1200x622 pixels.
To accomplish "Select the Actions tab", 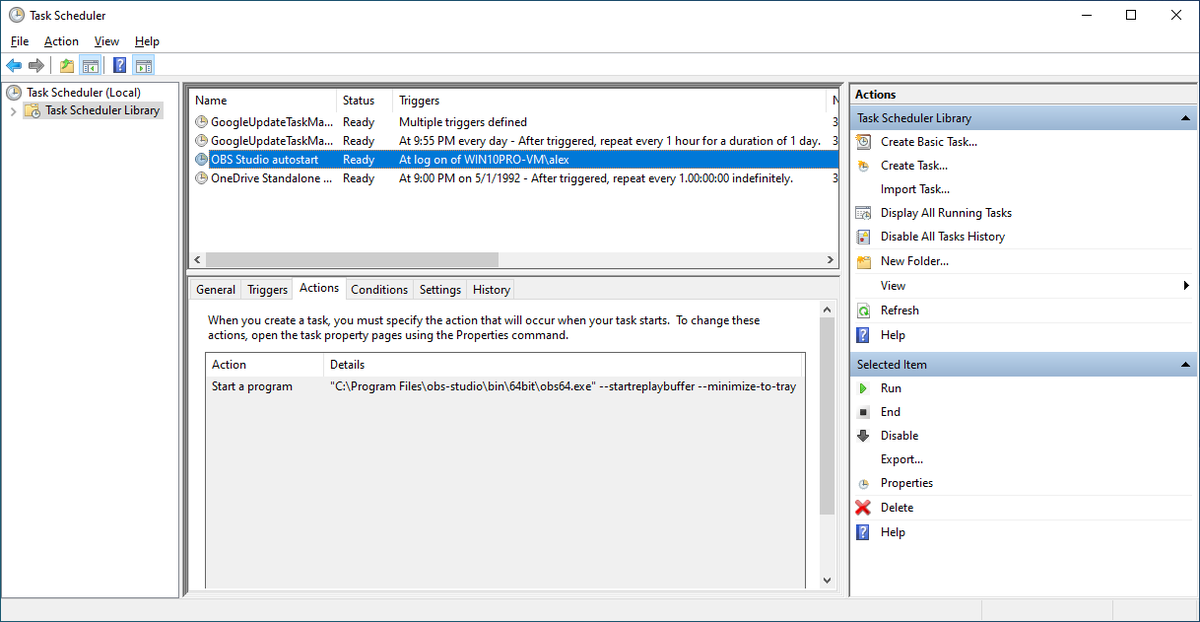I will [x=320, y=288].
